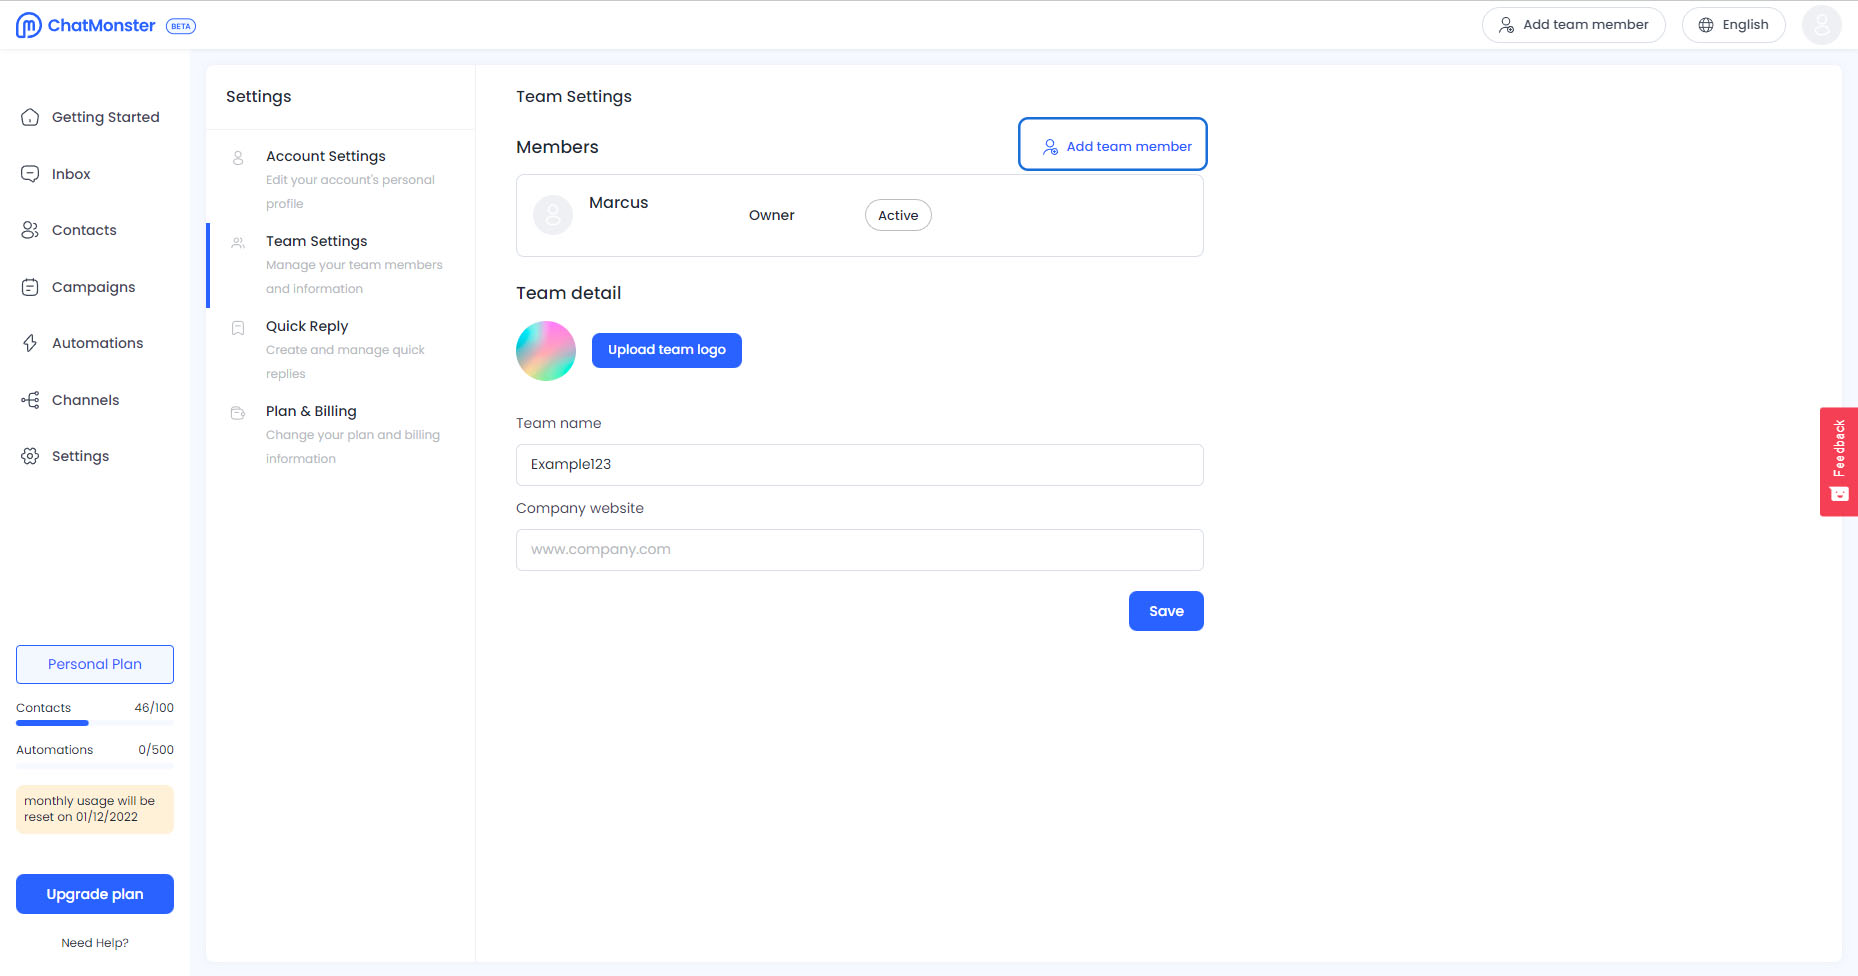
Task: Click the Contacts usage progress bar
Action: click(95, 723)
